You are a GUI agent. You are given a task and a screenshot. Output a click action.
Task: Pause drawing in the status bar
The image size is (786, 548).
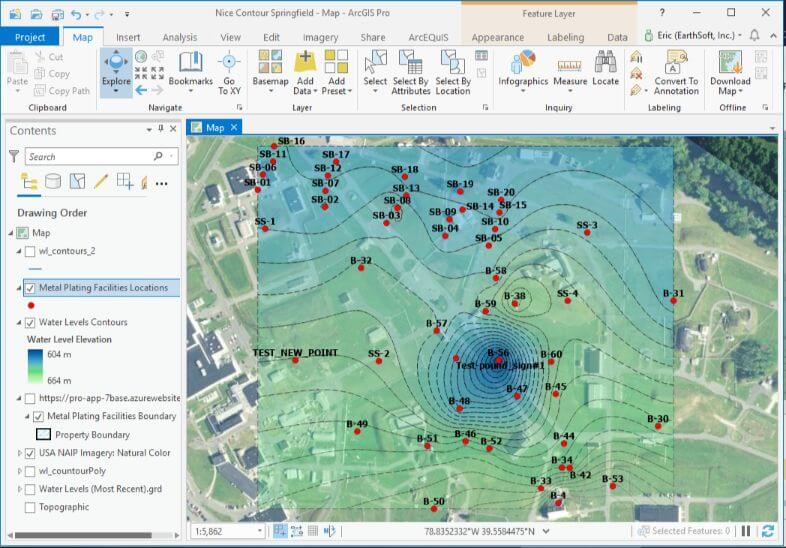click(x=746, y=531)
